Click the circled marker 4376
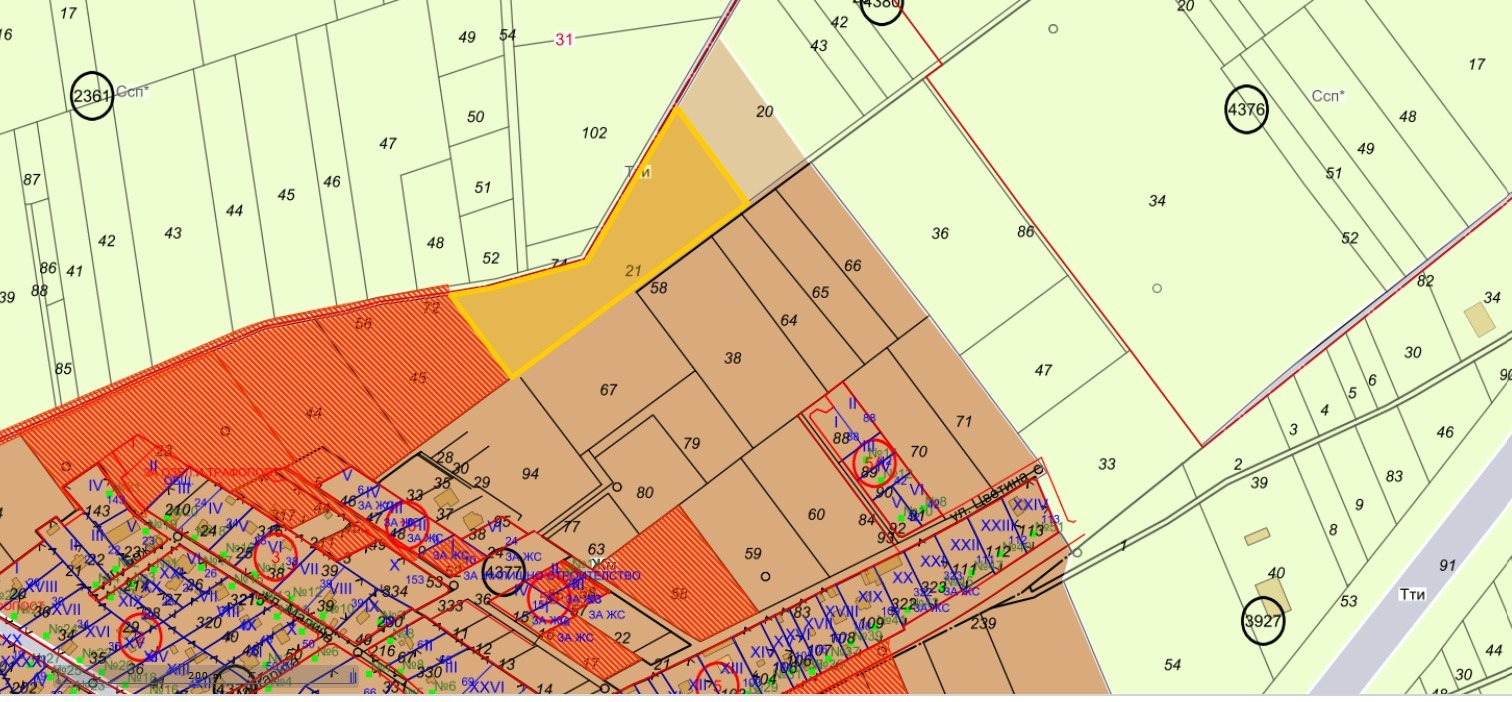Viewport: 1512px width, 702px height. point(1247,110)
